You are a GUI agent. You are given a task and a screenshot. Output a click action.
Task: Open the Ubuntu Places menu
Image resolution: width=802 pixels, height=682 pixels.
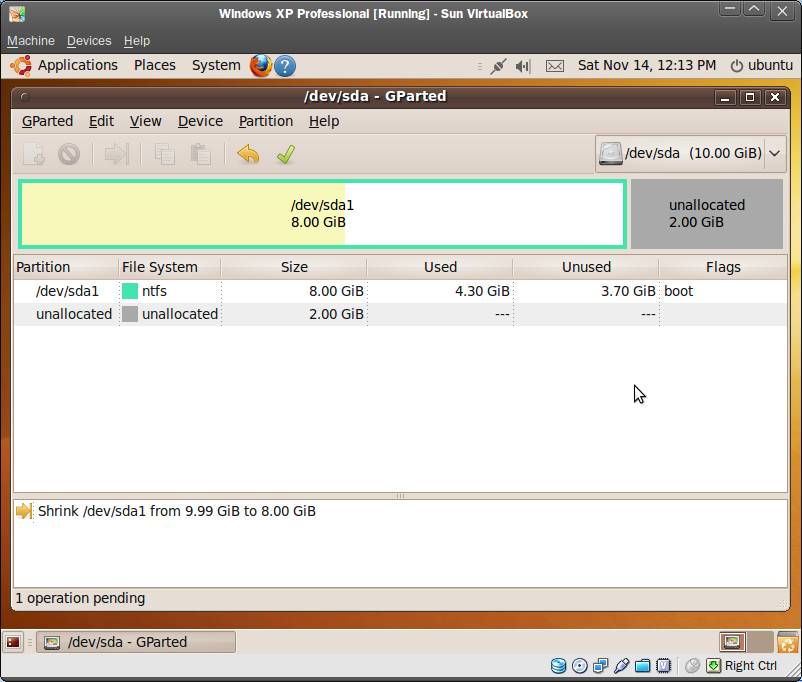coord(154,65)
